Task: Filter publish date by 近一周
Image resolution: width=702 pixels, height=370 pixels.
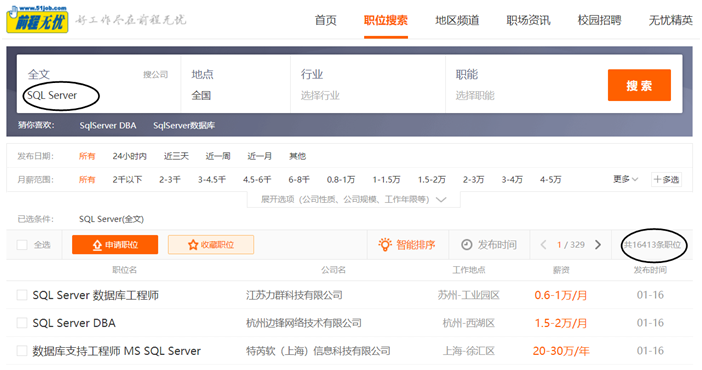Action: [x=218, y=156]
